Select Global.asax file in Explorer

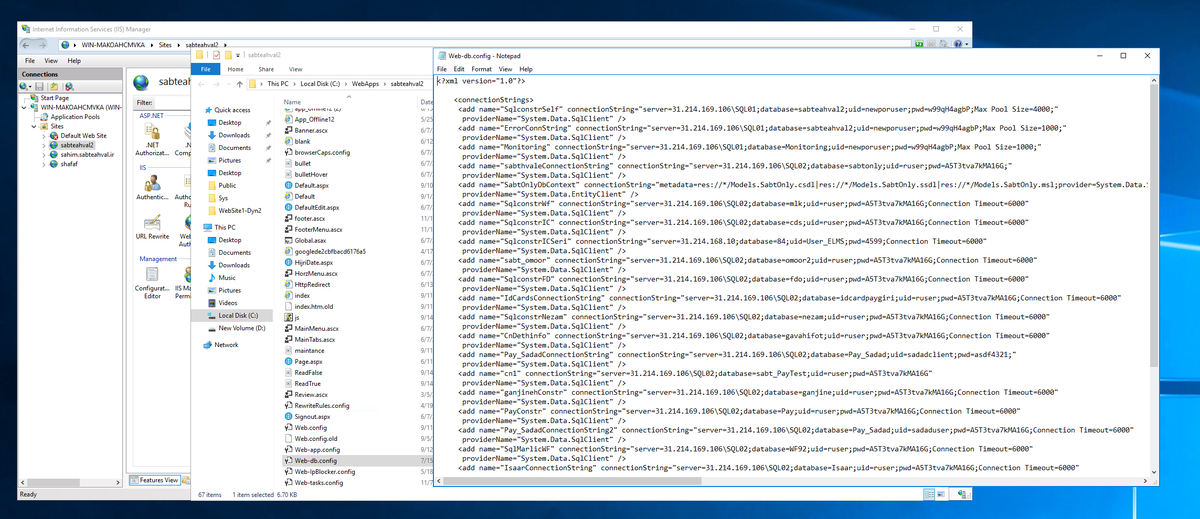[311, 240]
